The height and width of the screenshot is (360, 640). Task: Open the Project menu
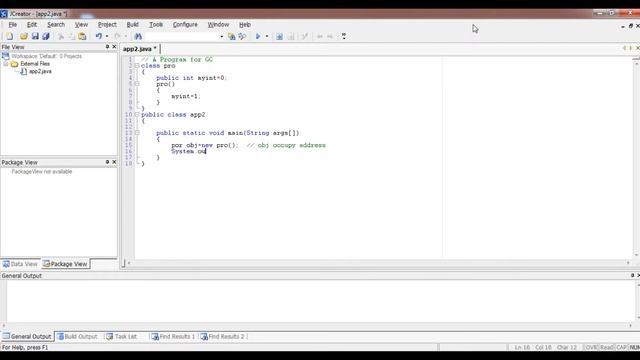coord(107,25)
